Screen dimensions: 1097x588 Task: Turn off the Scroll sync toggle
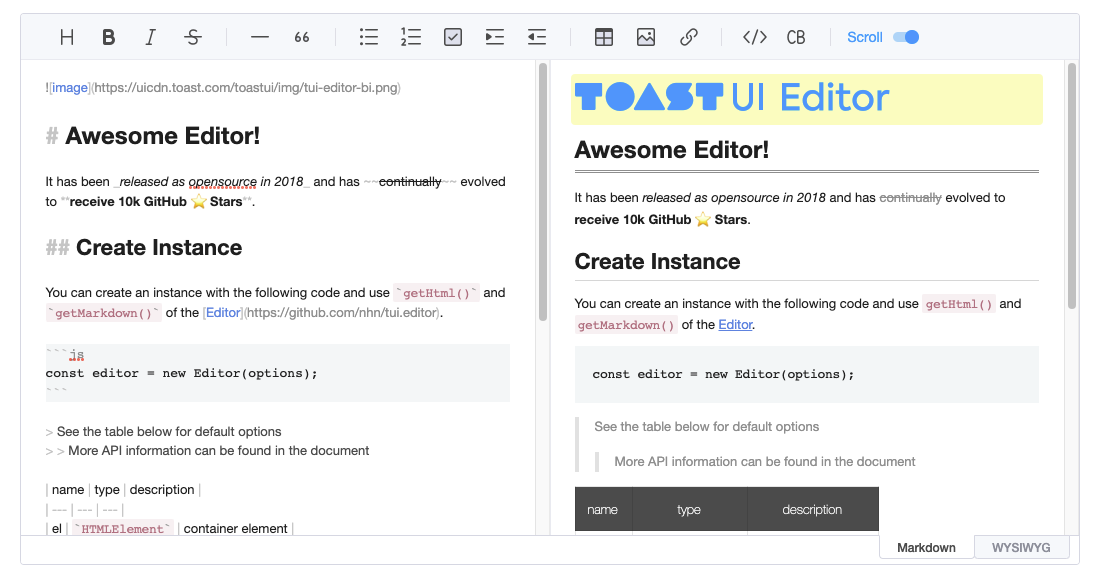906,37
